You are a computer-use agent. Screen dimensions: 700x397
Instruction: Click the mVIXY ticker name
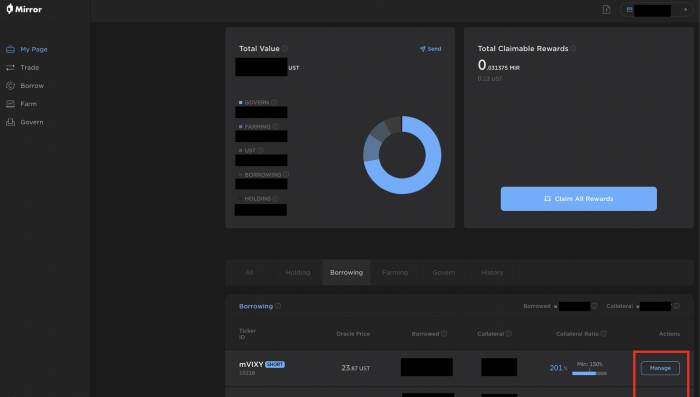click(x=251, y=364)
